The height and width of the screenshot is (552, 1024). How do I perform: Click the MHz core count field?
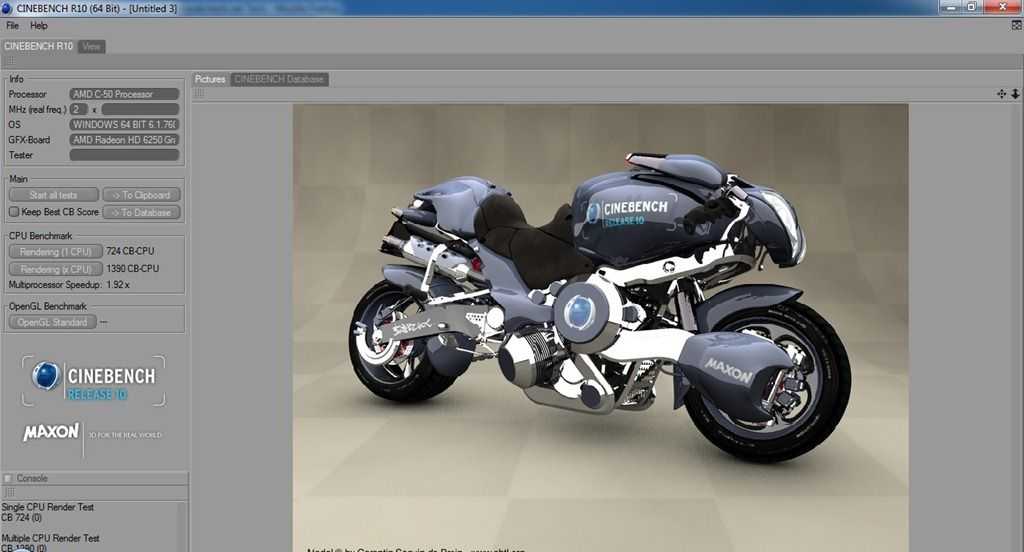pos(78,110)
